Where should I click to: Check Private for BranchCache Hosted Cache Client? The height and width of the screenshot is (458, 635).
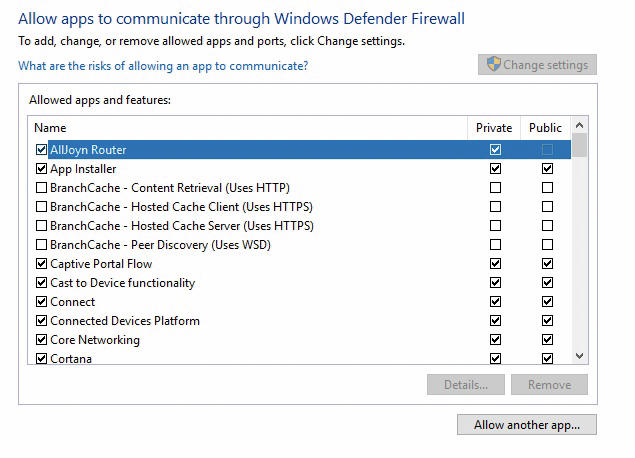[x=495, y=207]
